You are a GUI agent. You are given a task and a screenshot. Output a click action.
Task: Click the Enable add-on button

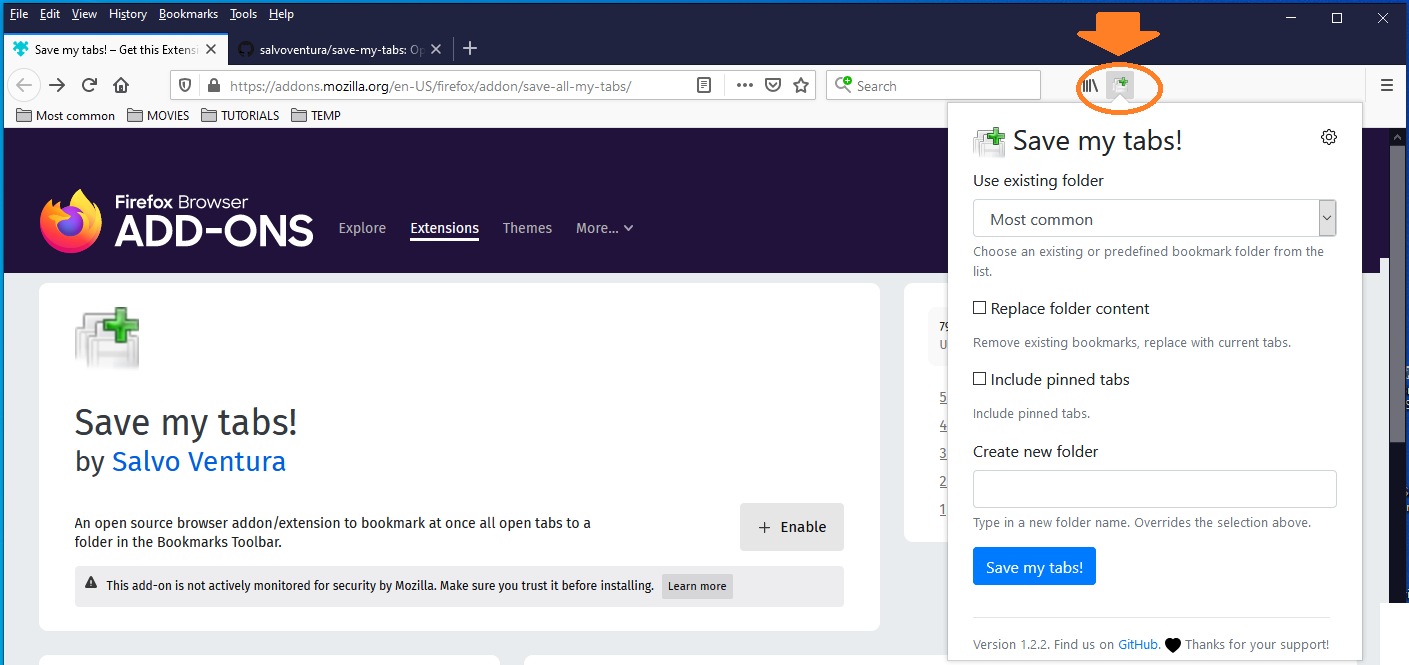click(x=792, y=527)
